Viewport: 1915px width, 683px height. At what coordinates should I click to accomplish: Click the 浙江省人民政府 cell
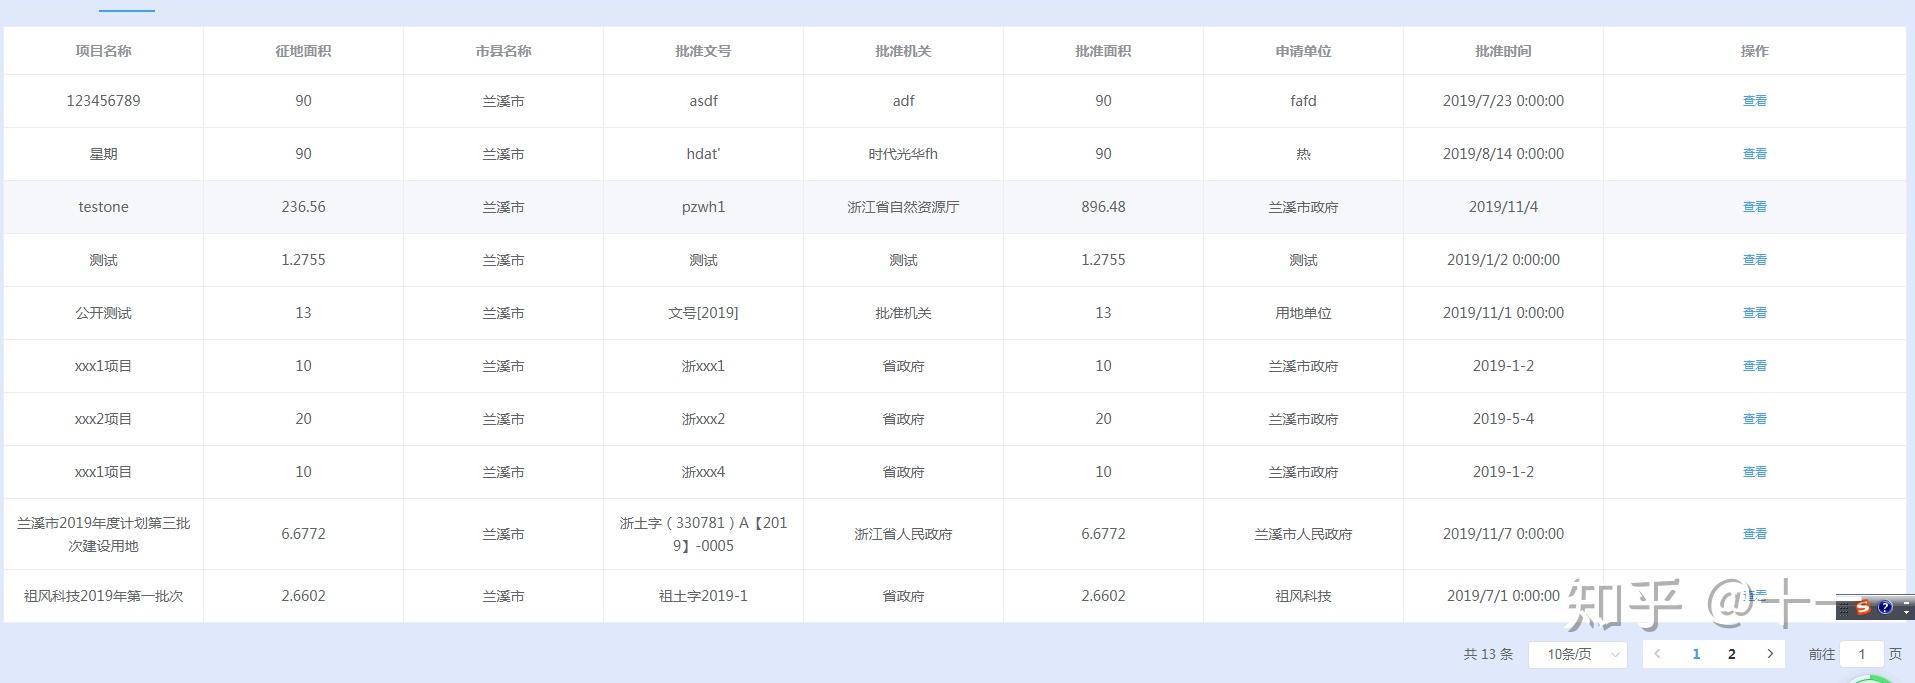click(903, 534)
